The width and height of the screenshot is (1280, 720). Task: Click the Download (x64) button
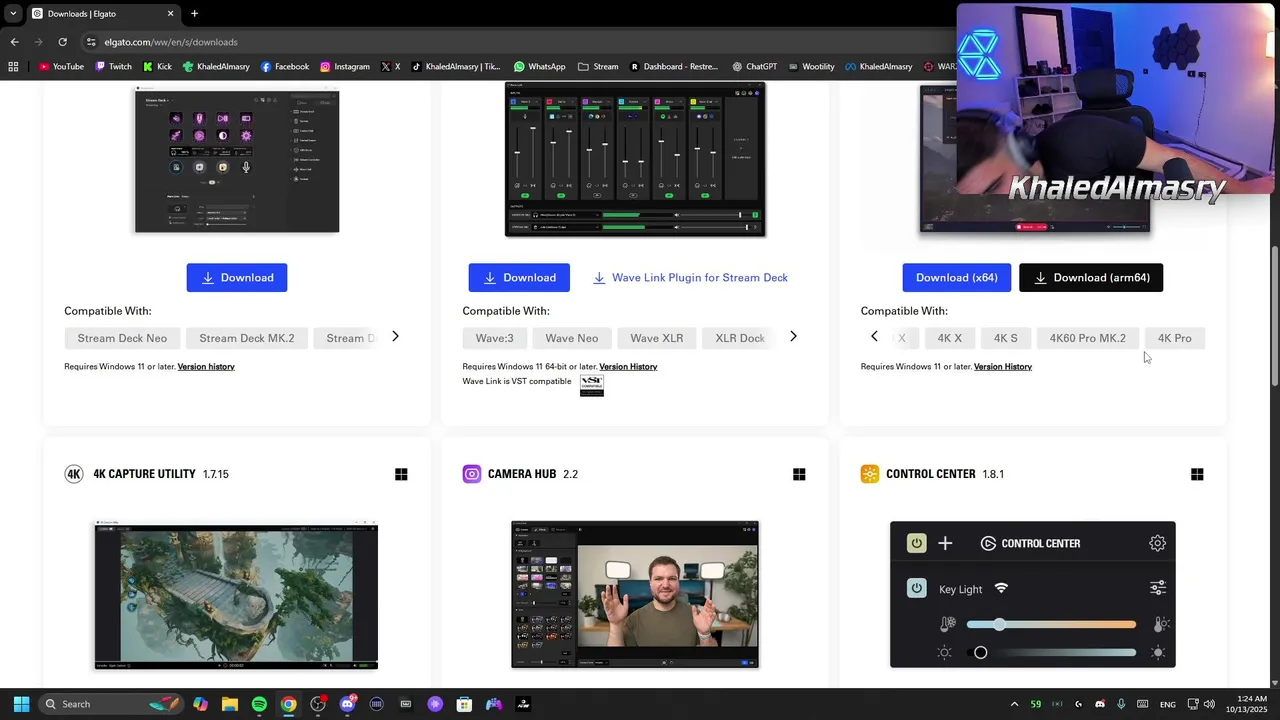(x=957, y=278)
